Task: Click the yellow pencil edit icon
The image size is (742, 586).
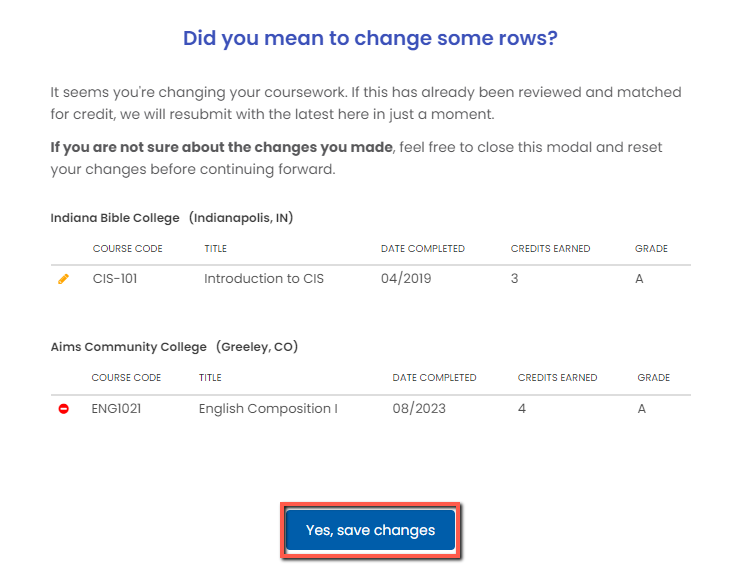Action: 64,279
